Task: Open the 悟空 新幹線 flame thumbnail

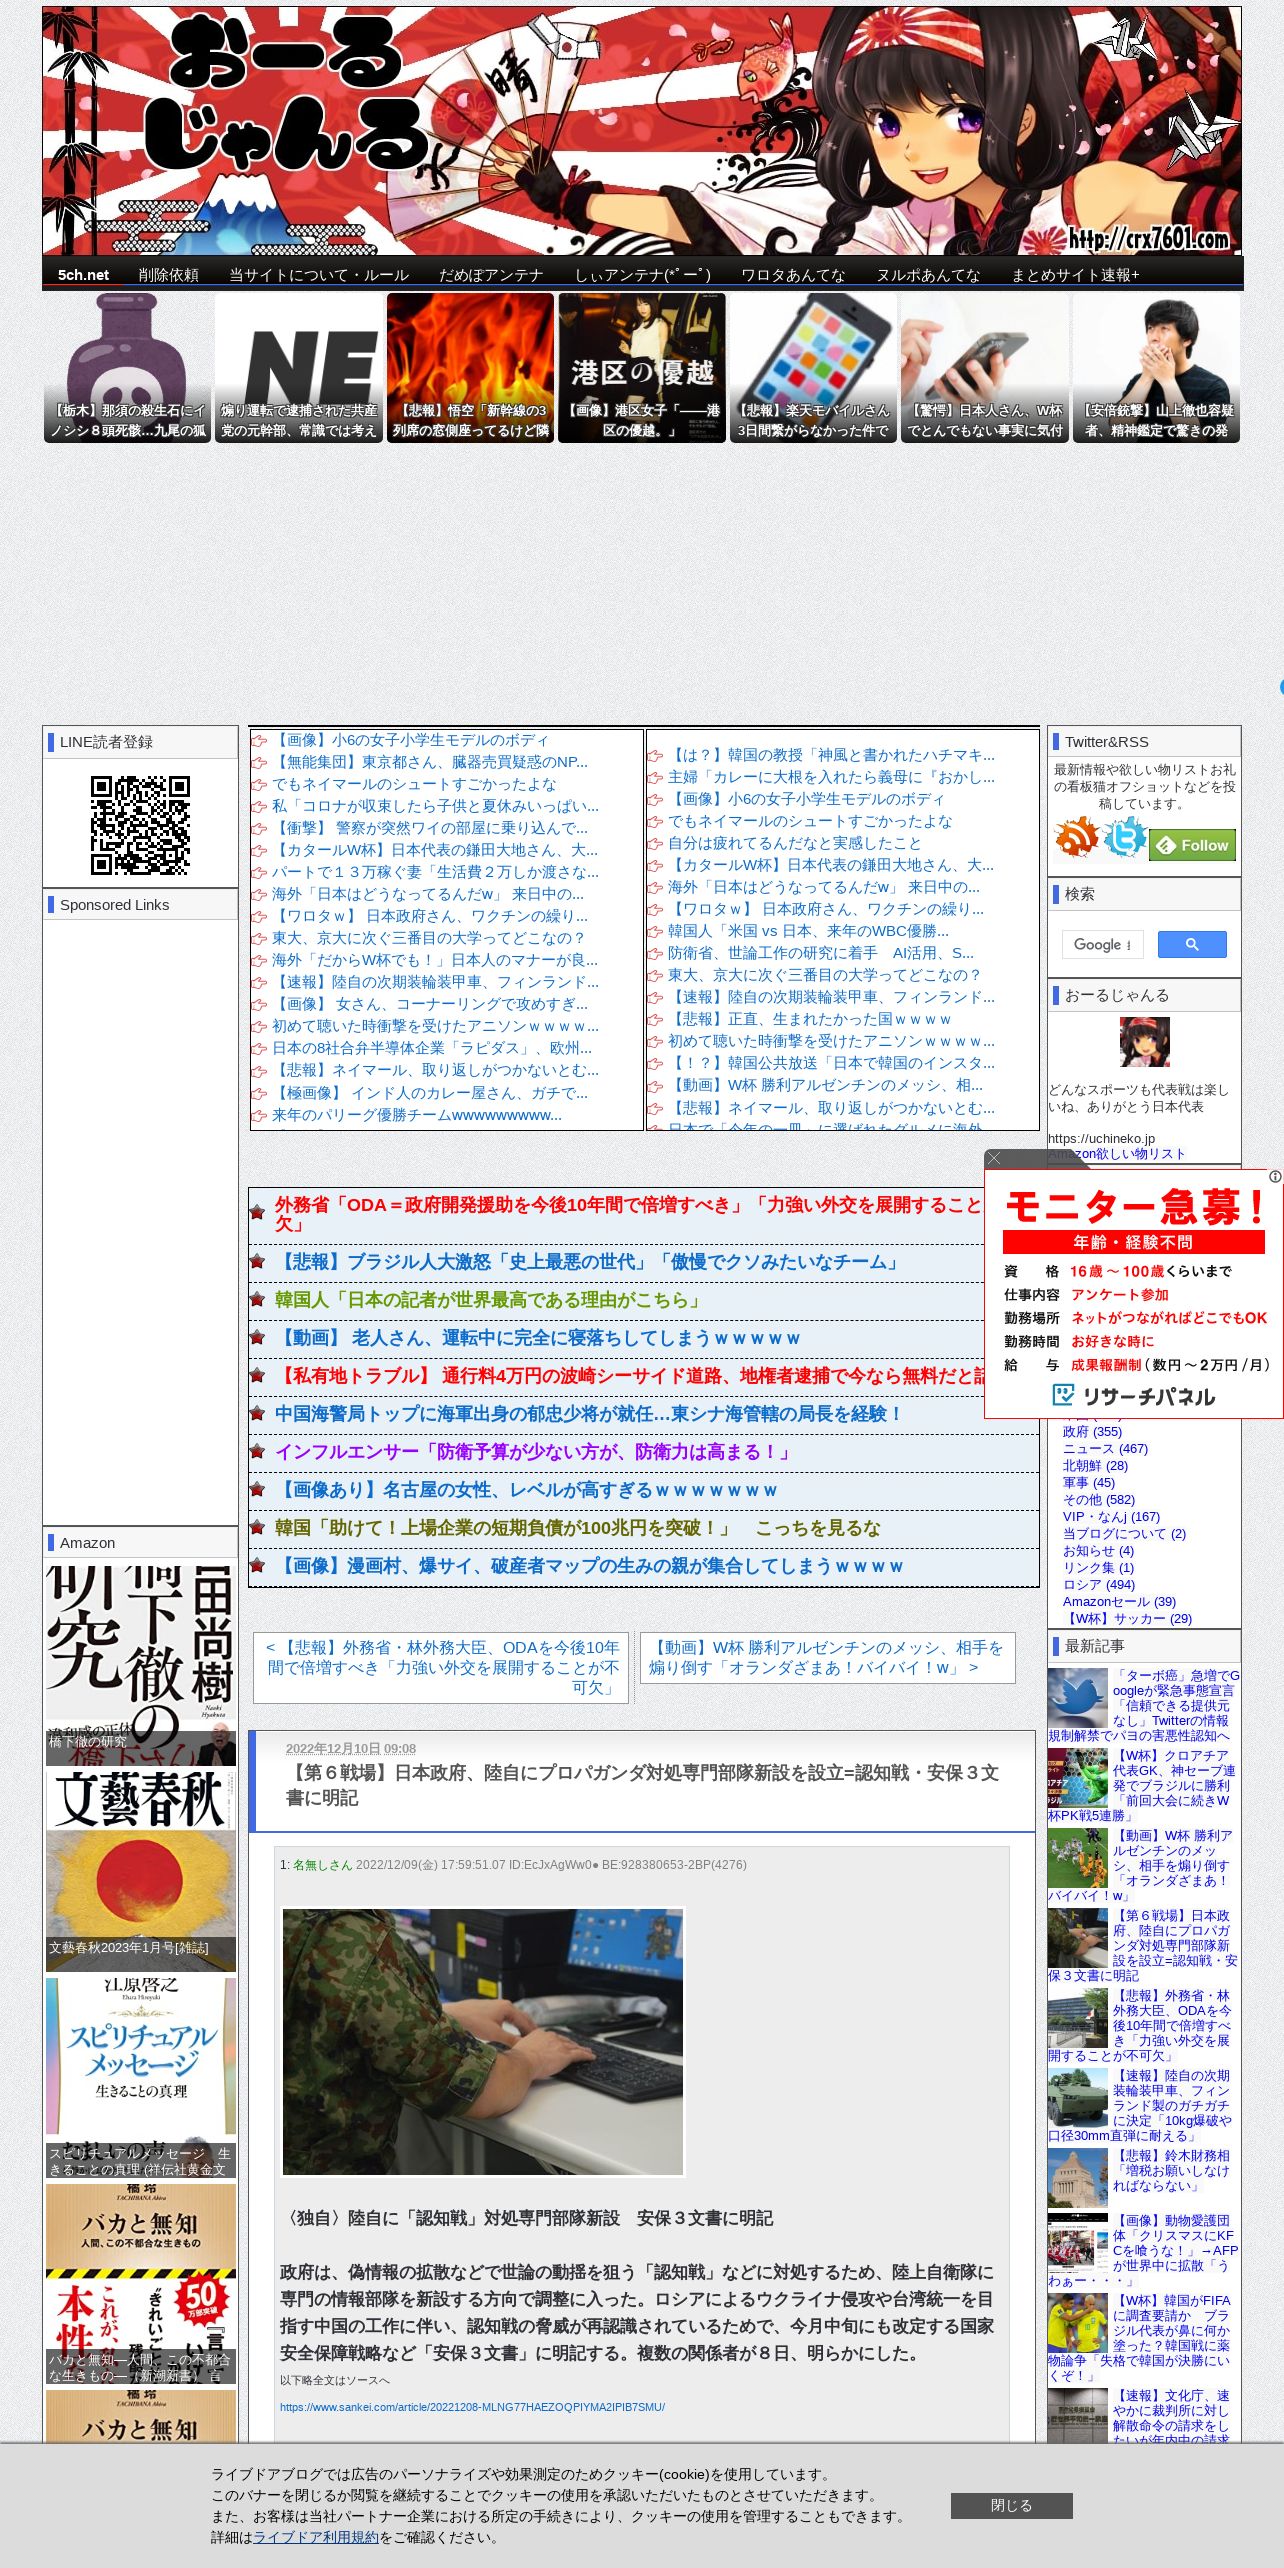Action: pyautogui.click(x=470, y=367)
